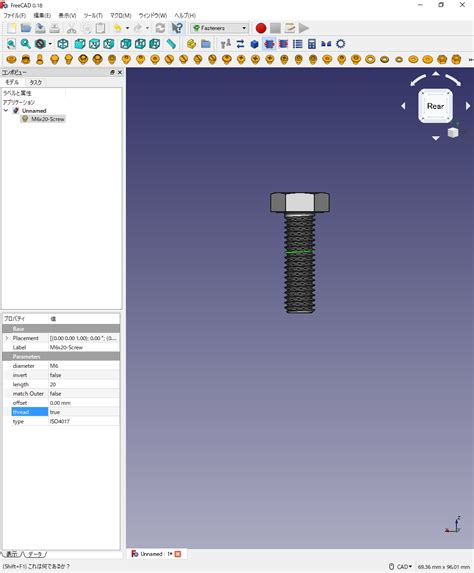Click the blue cube simple-shape icon

pos(255,44)
